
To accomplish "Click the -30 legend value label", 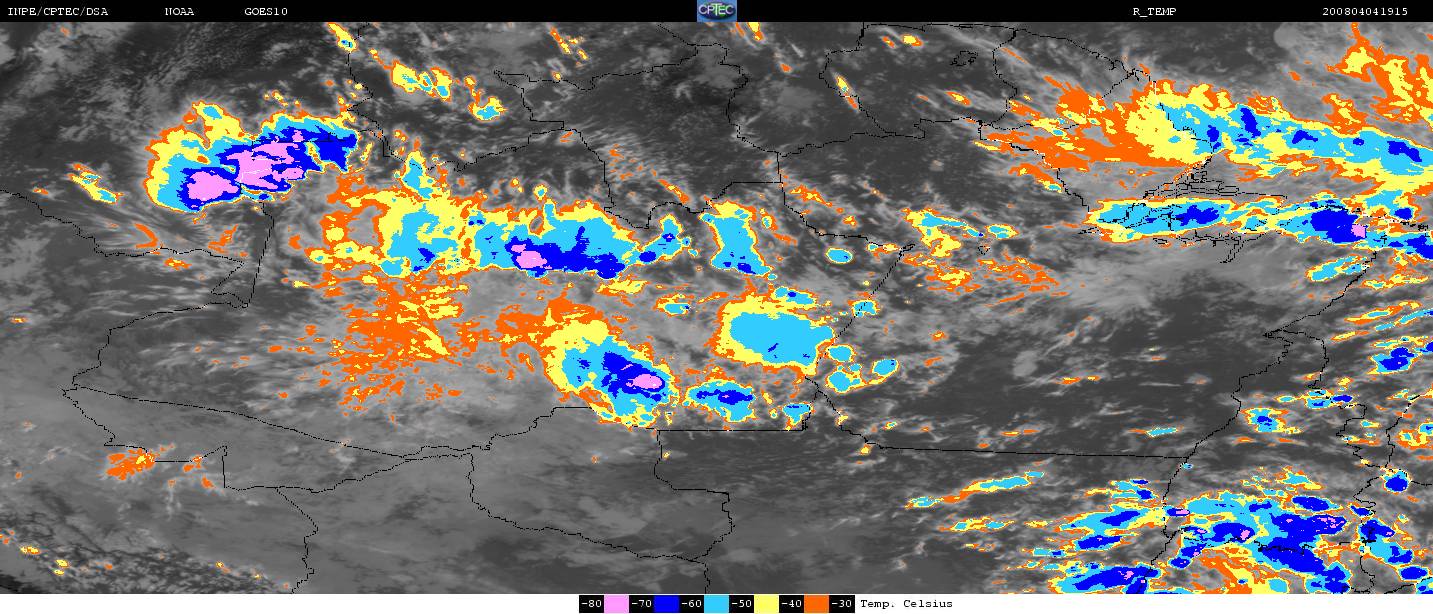I will click(x=841, y=604).
